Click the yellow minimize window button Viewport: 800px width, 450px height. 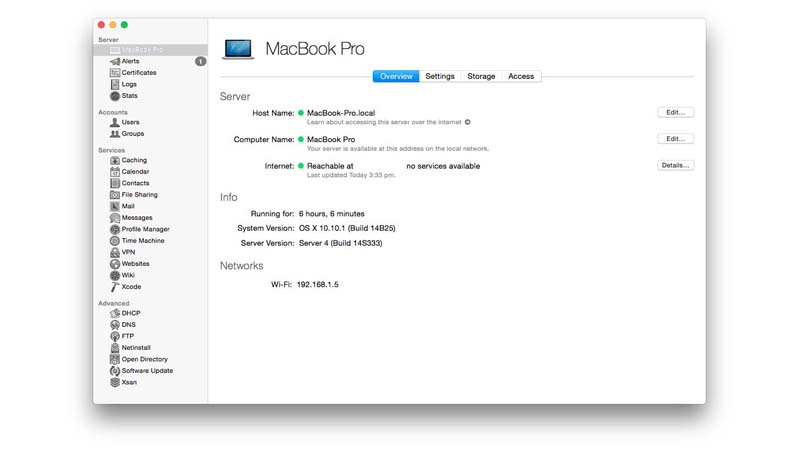[x=113, y=24]
